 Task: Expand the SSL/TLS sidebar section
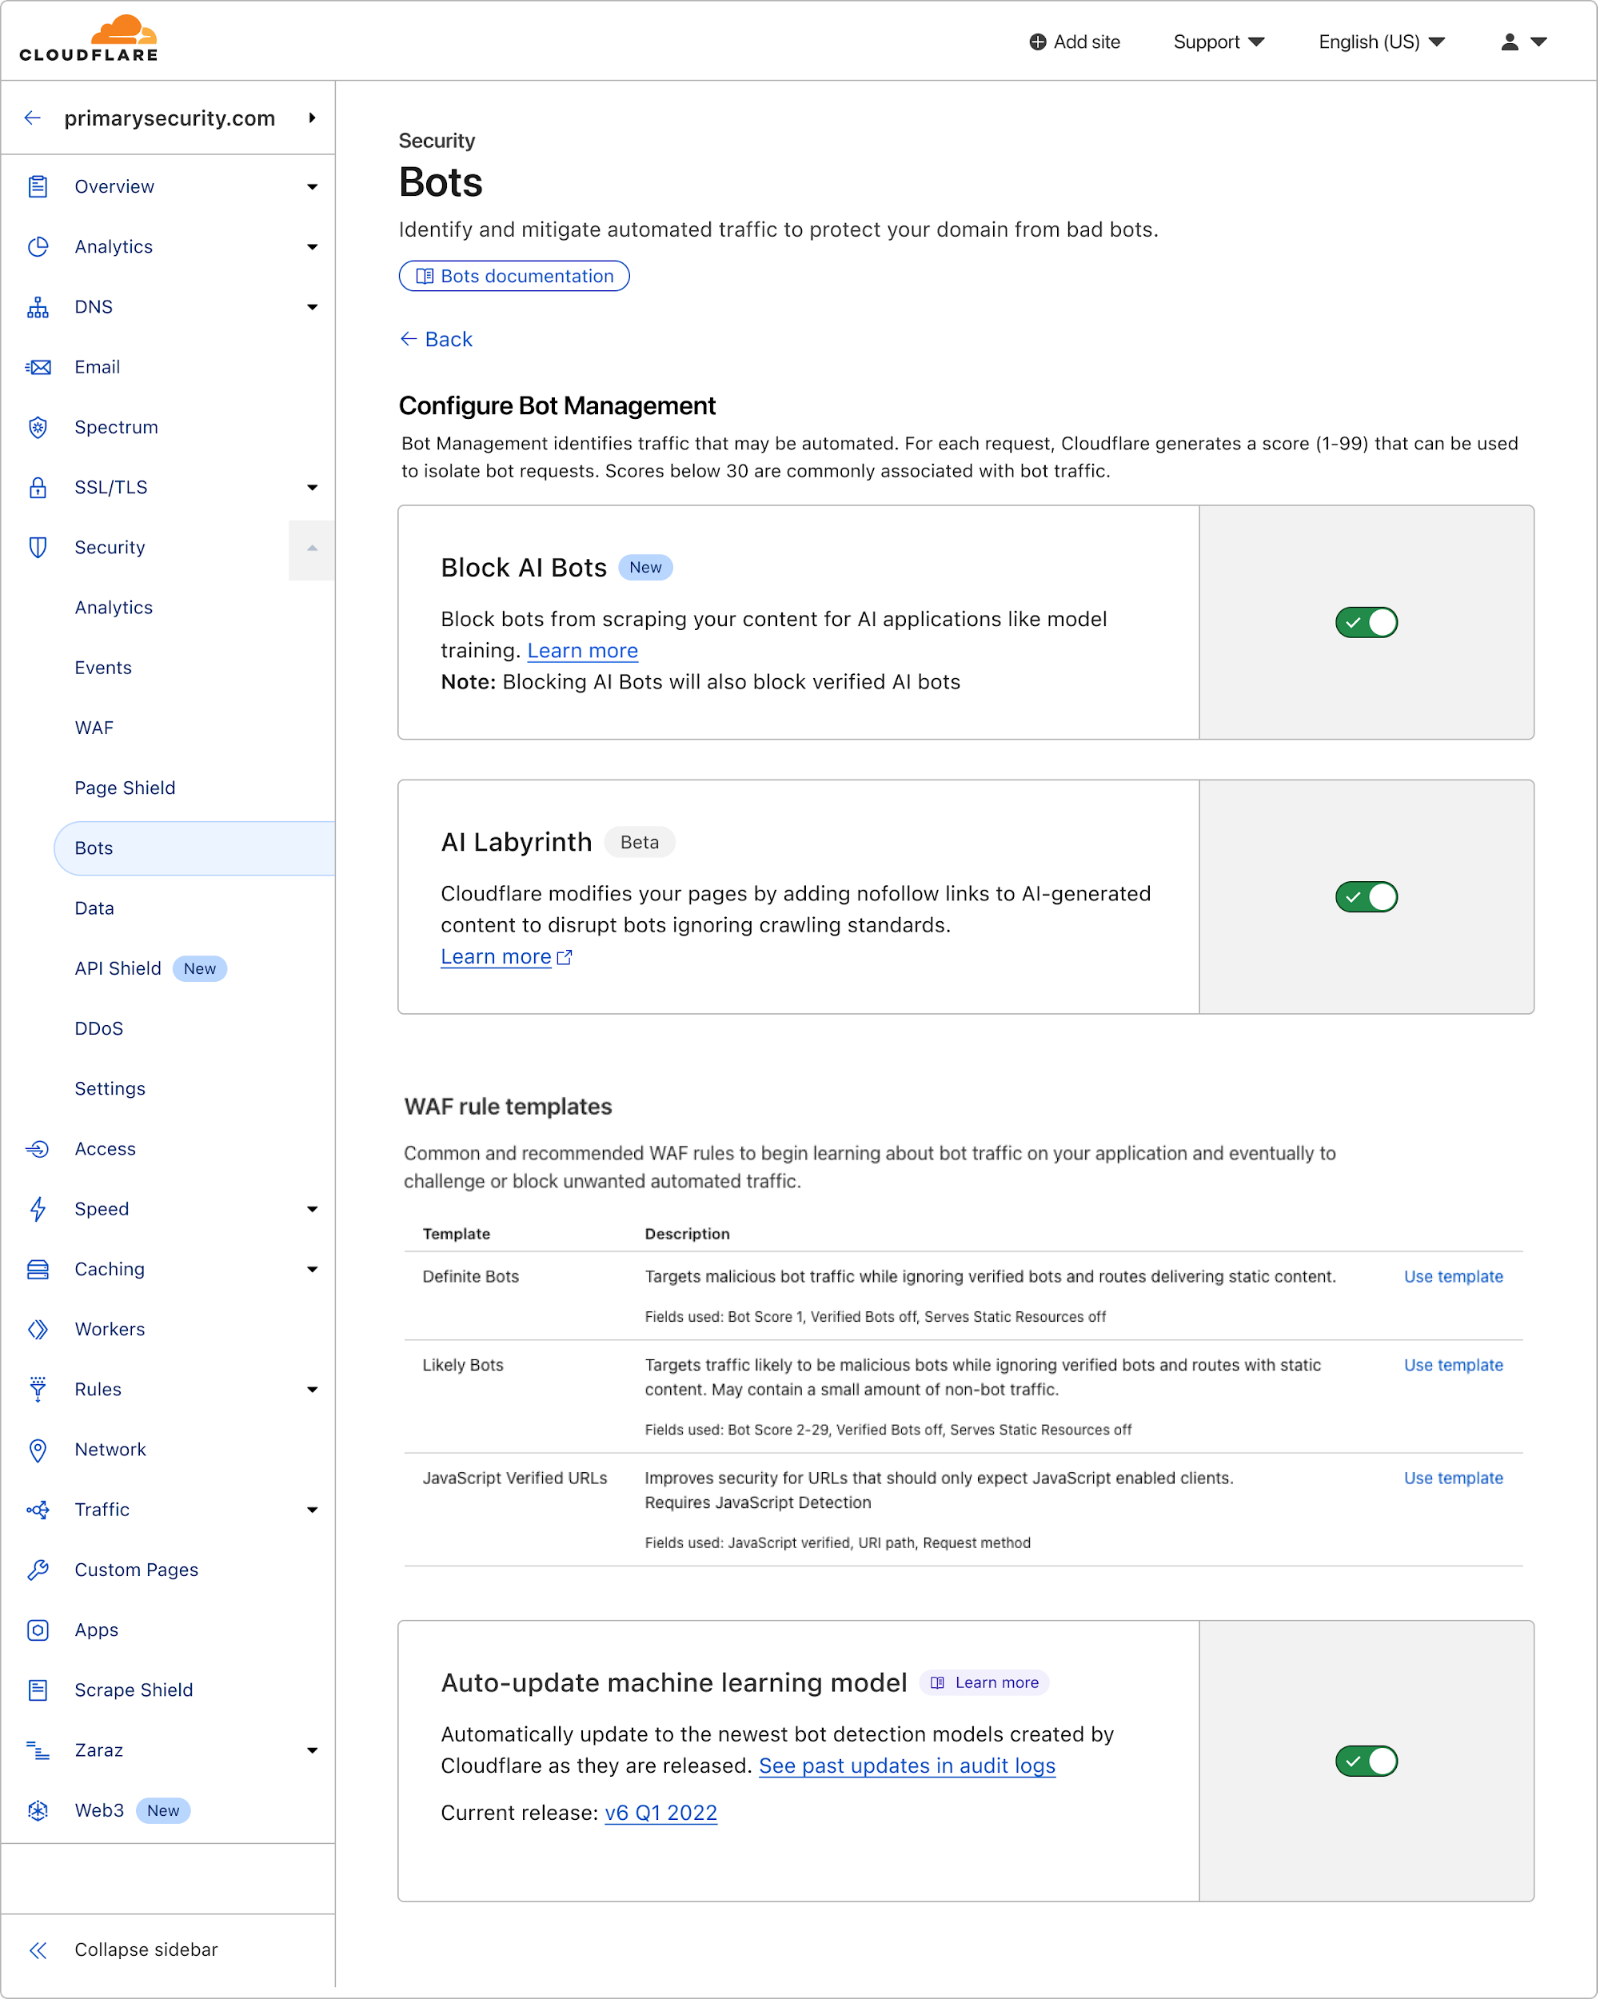tap(312, 487)
